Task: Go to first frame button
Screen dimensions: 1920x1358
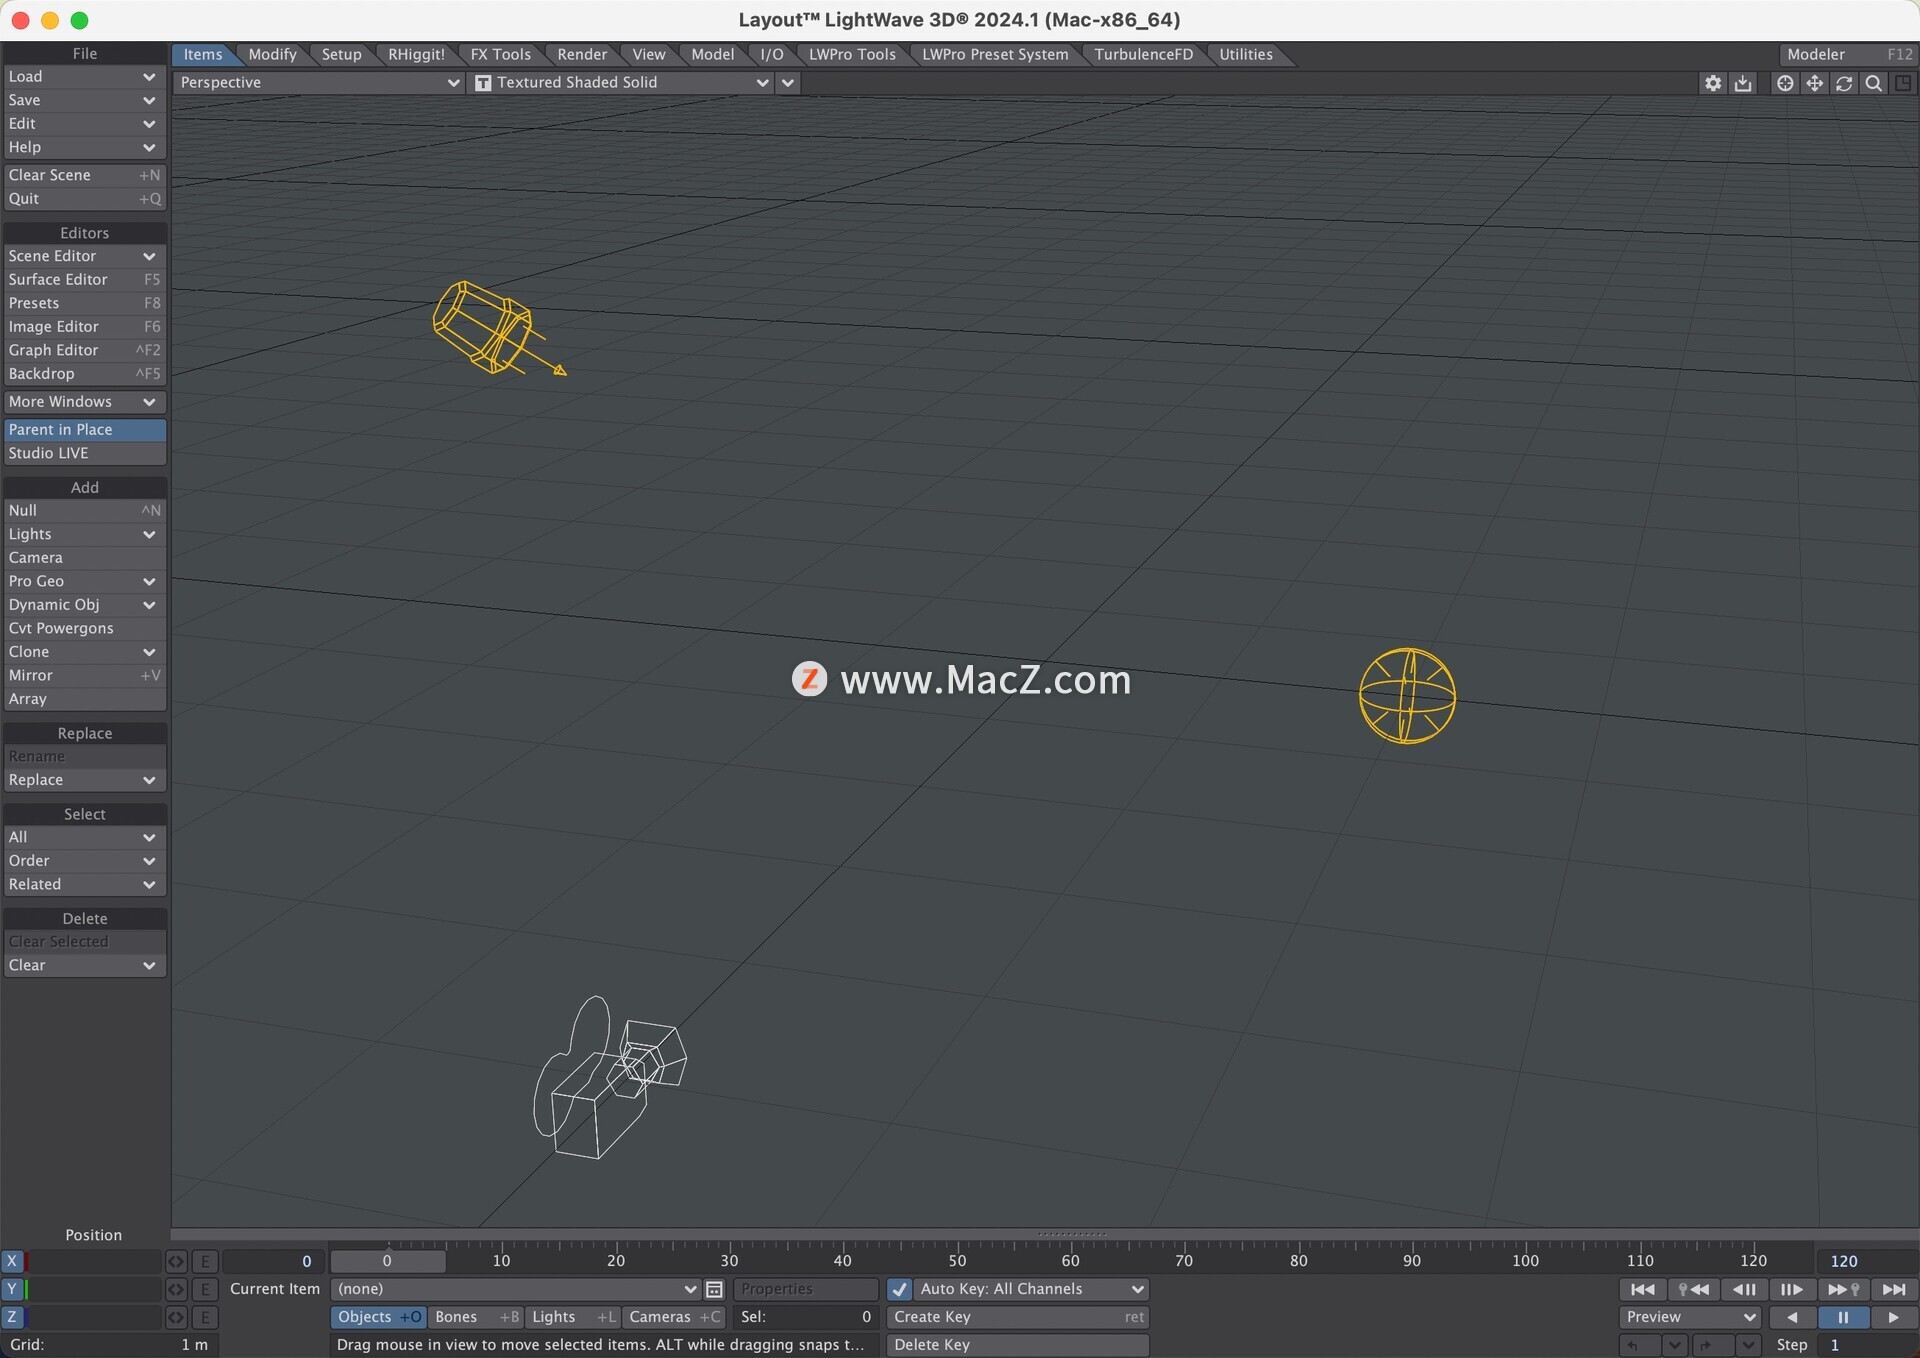Action: point(1642,1290)
